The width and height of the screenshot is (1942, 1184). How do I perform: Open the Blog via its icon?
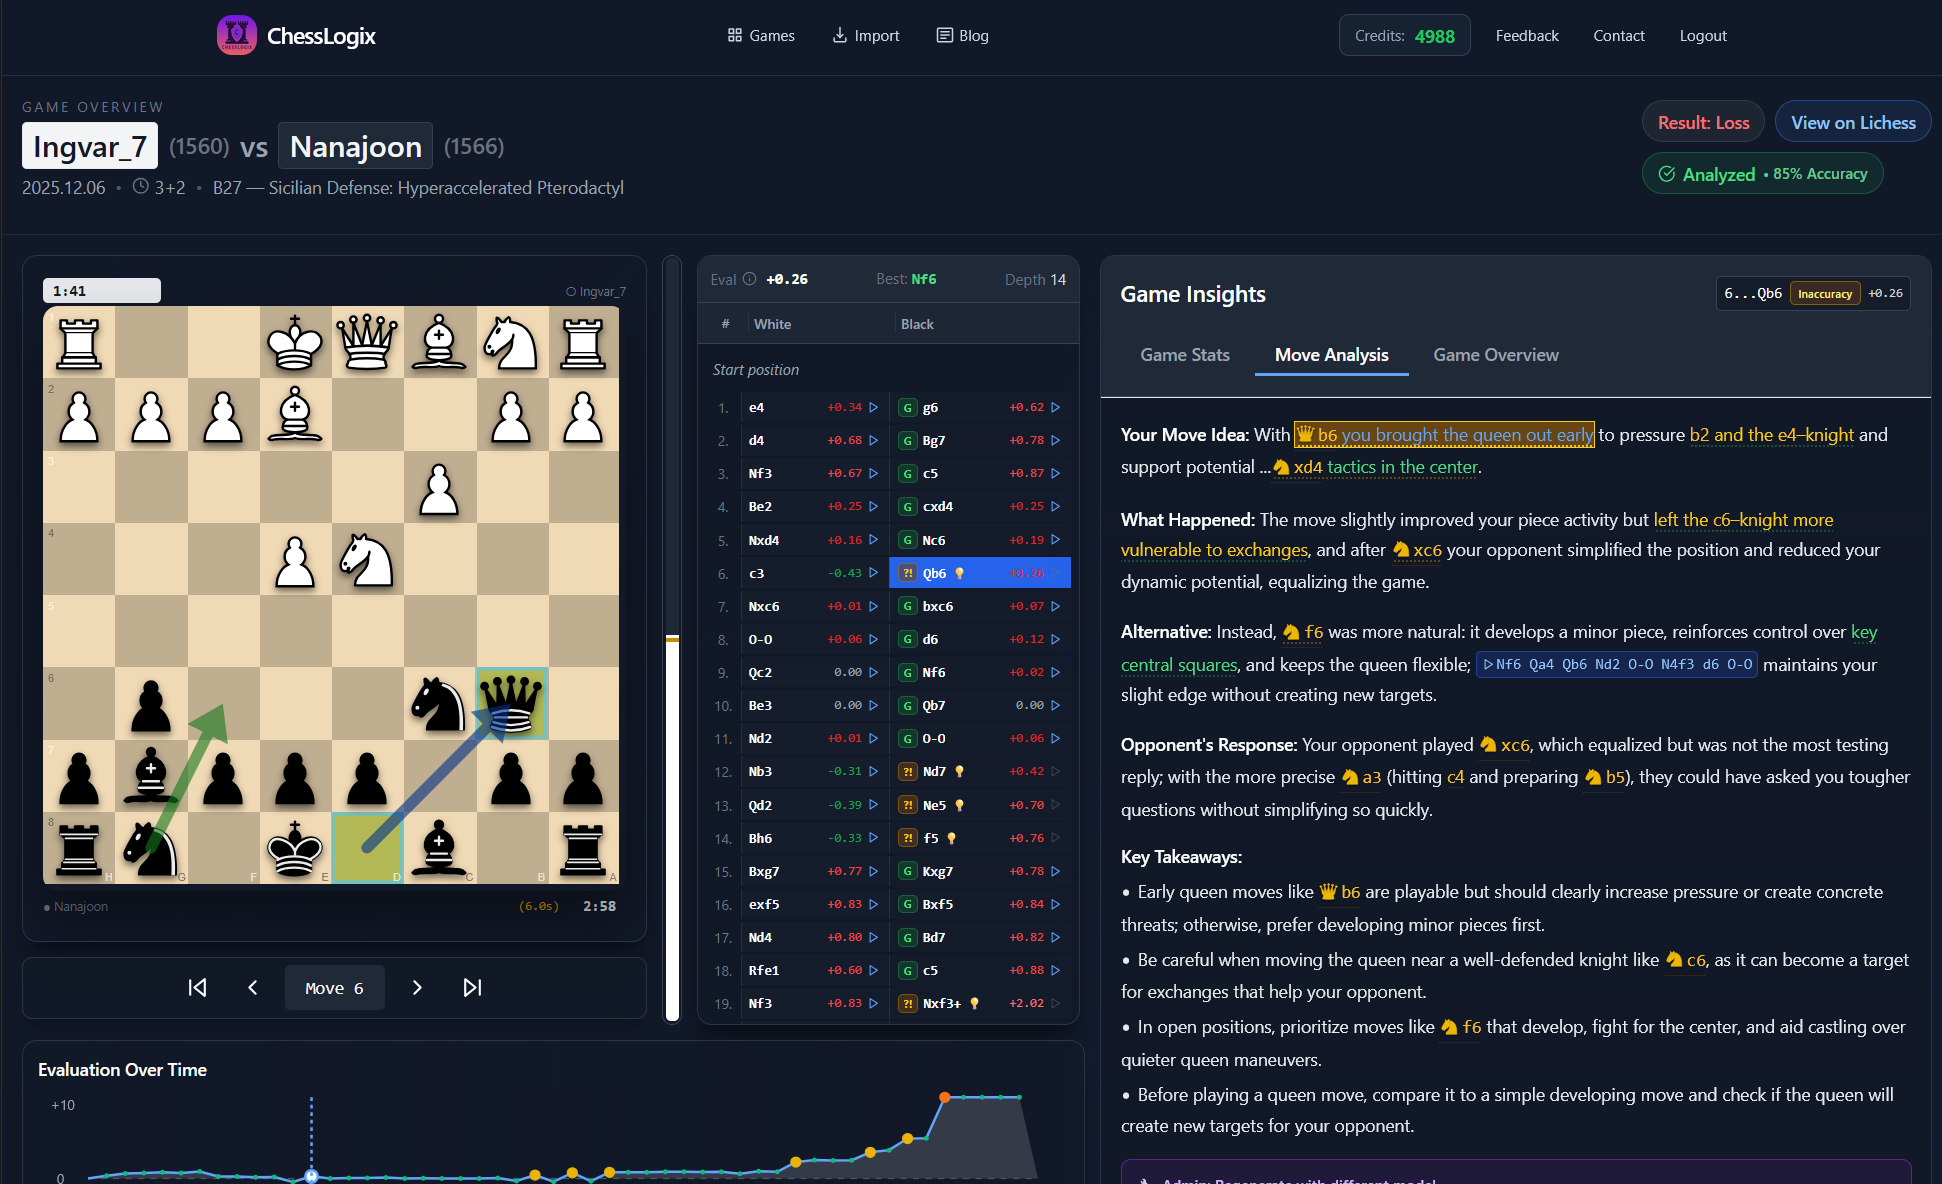[x=943, y=35]
